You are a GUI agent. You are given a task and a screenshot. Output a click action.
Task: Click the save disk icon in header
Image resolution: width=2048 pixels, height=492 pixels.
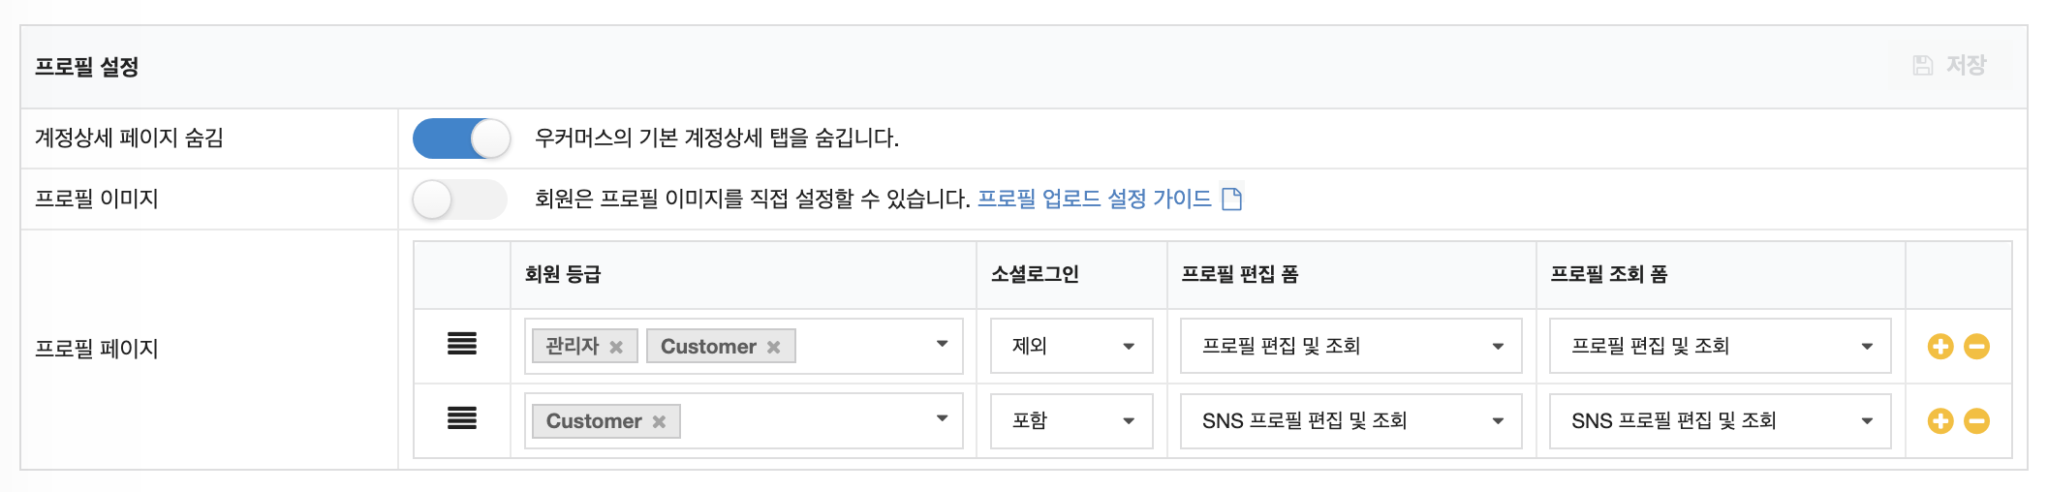pyautogui.click(x=1922, y=66)
